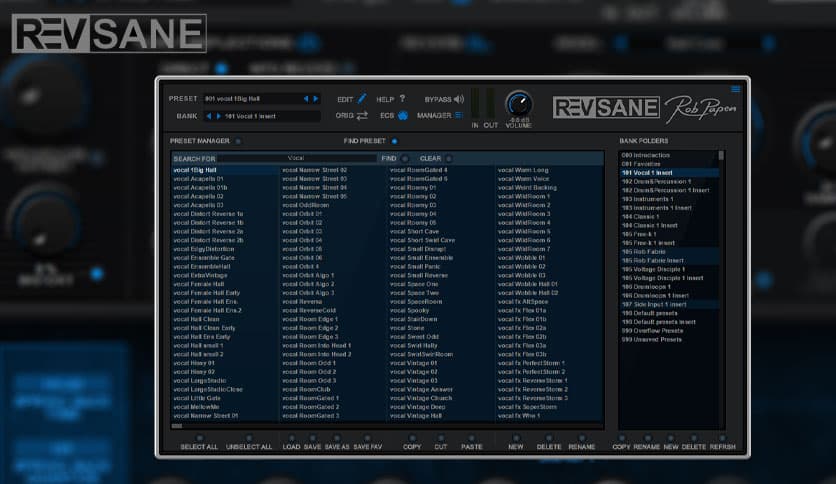Select preset 'vocal EdgyDistortion'
This screenshot has width=836, height=484.
coord(204,249)
